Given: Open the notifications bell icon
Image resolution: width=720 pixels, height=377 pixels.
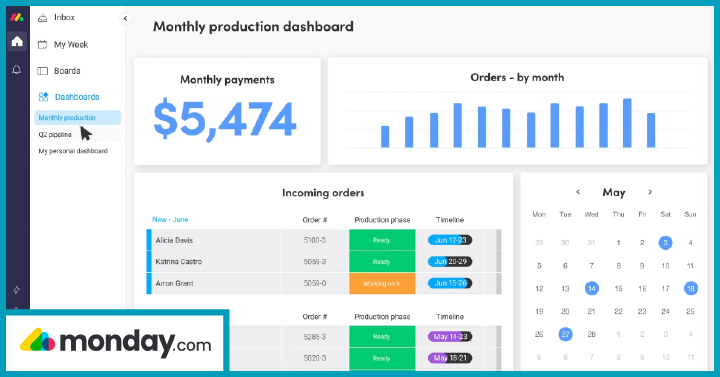Looking at the screenshot, I should [17, 70].
